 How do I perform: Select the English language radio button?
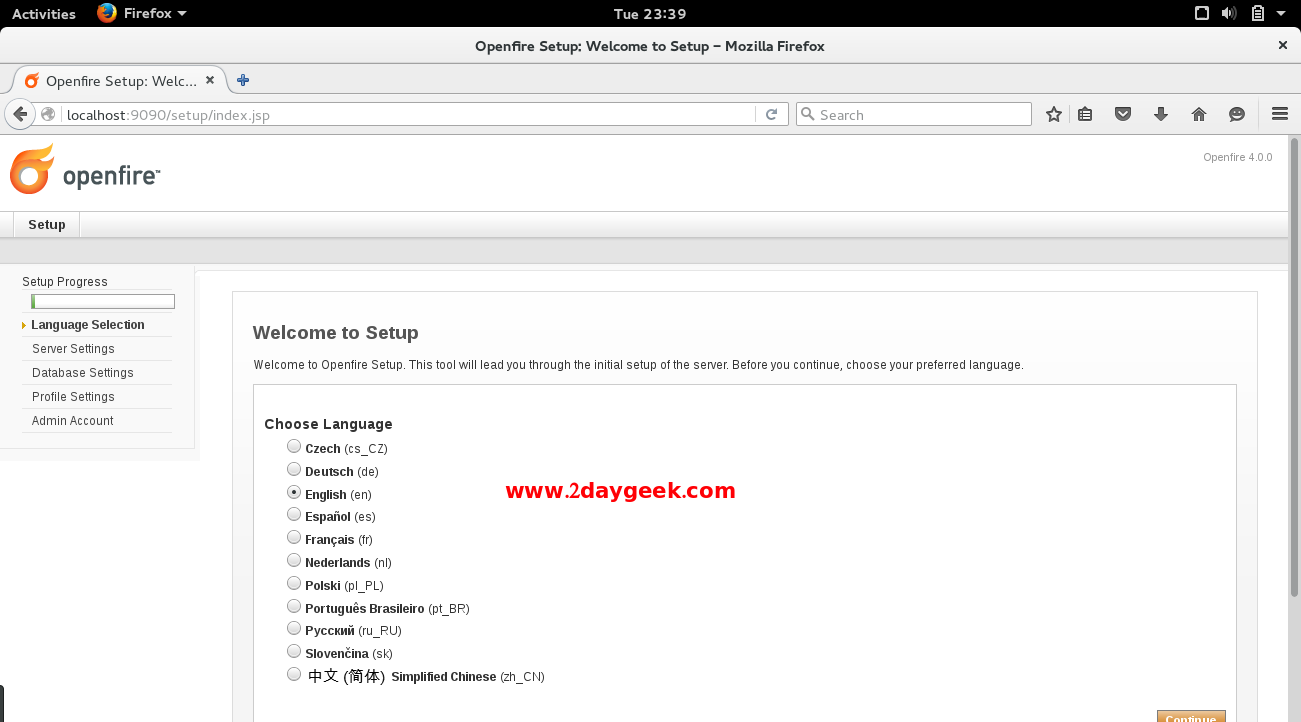[x=294, y=492]
